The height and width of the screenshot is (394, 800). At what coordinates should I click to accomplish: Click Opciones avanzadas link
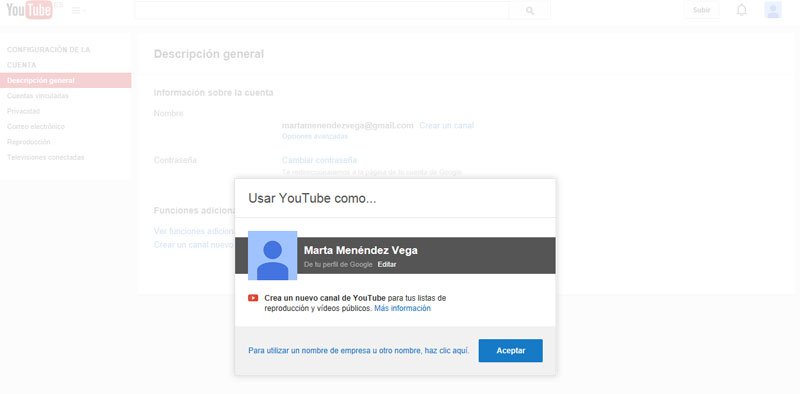[x=315, y=136]
